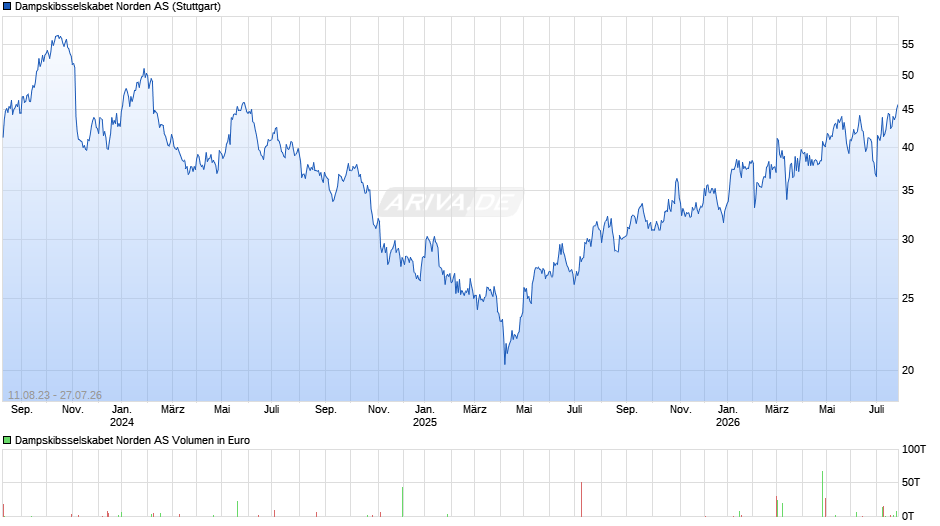Select the chart title 'Dampskibsselskabet Norden AS (Stuttgart)'
This screenshot has width=940, height=526.
tap(118, 7)
